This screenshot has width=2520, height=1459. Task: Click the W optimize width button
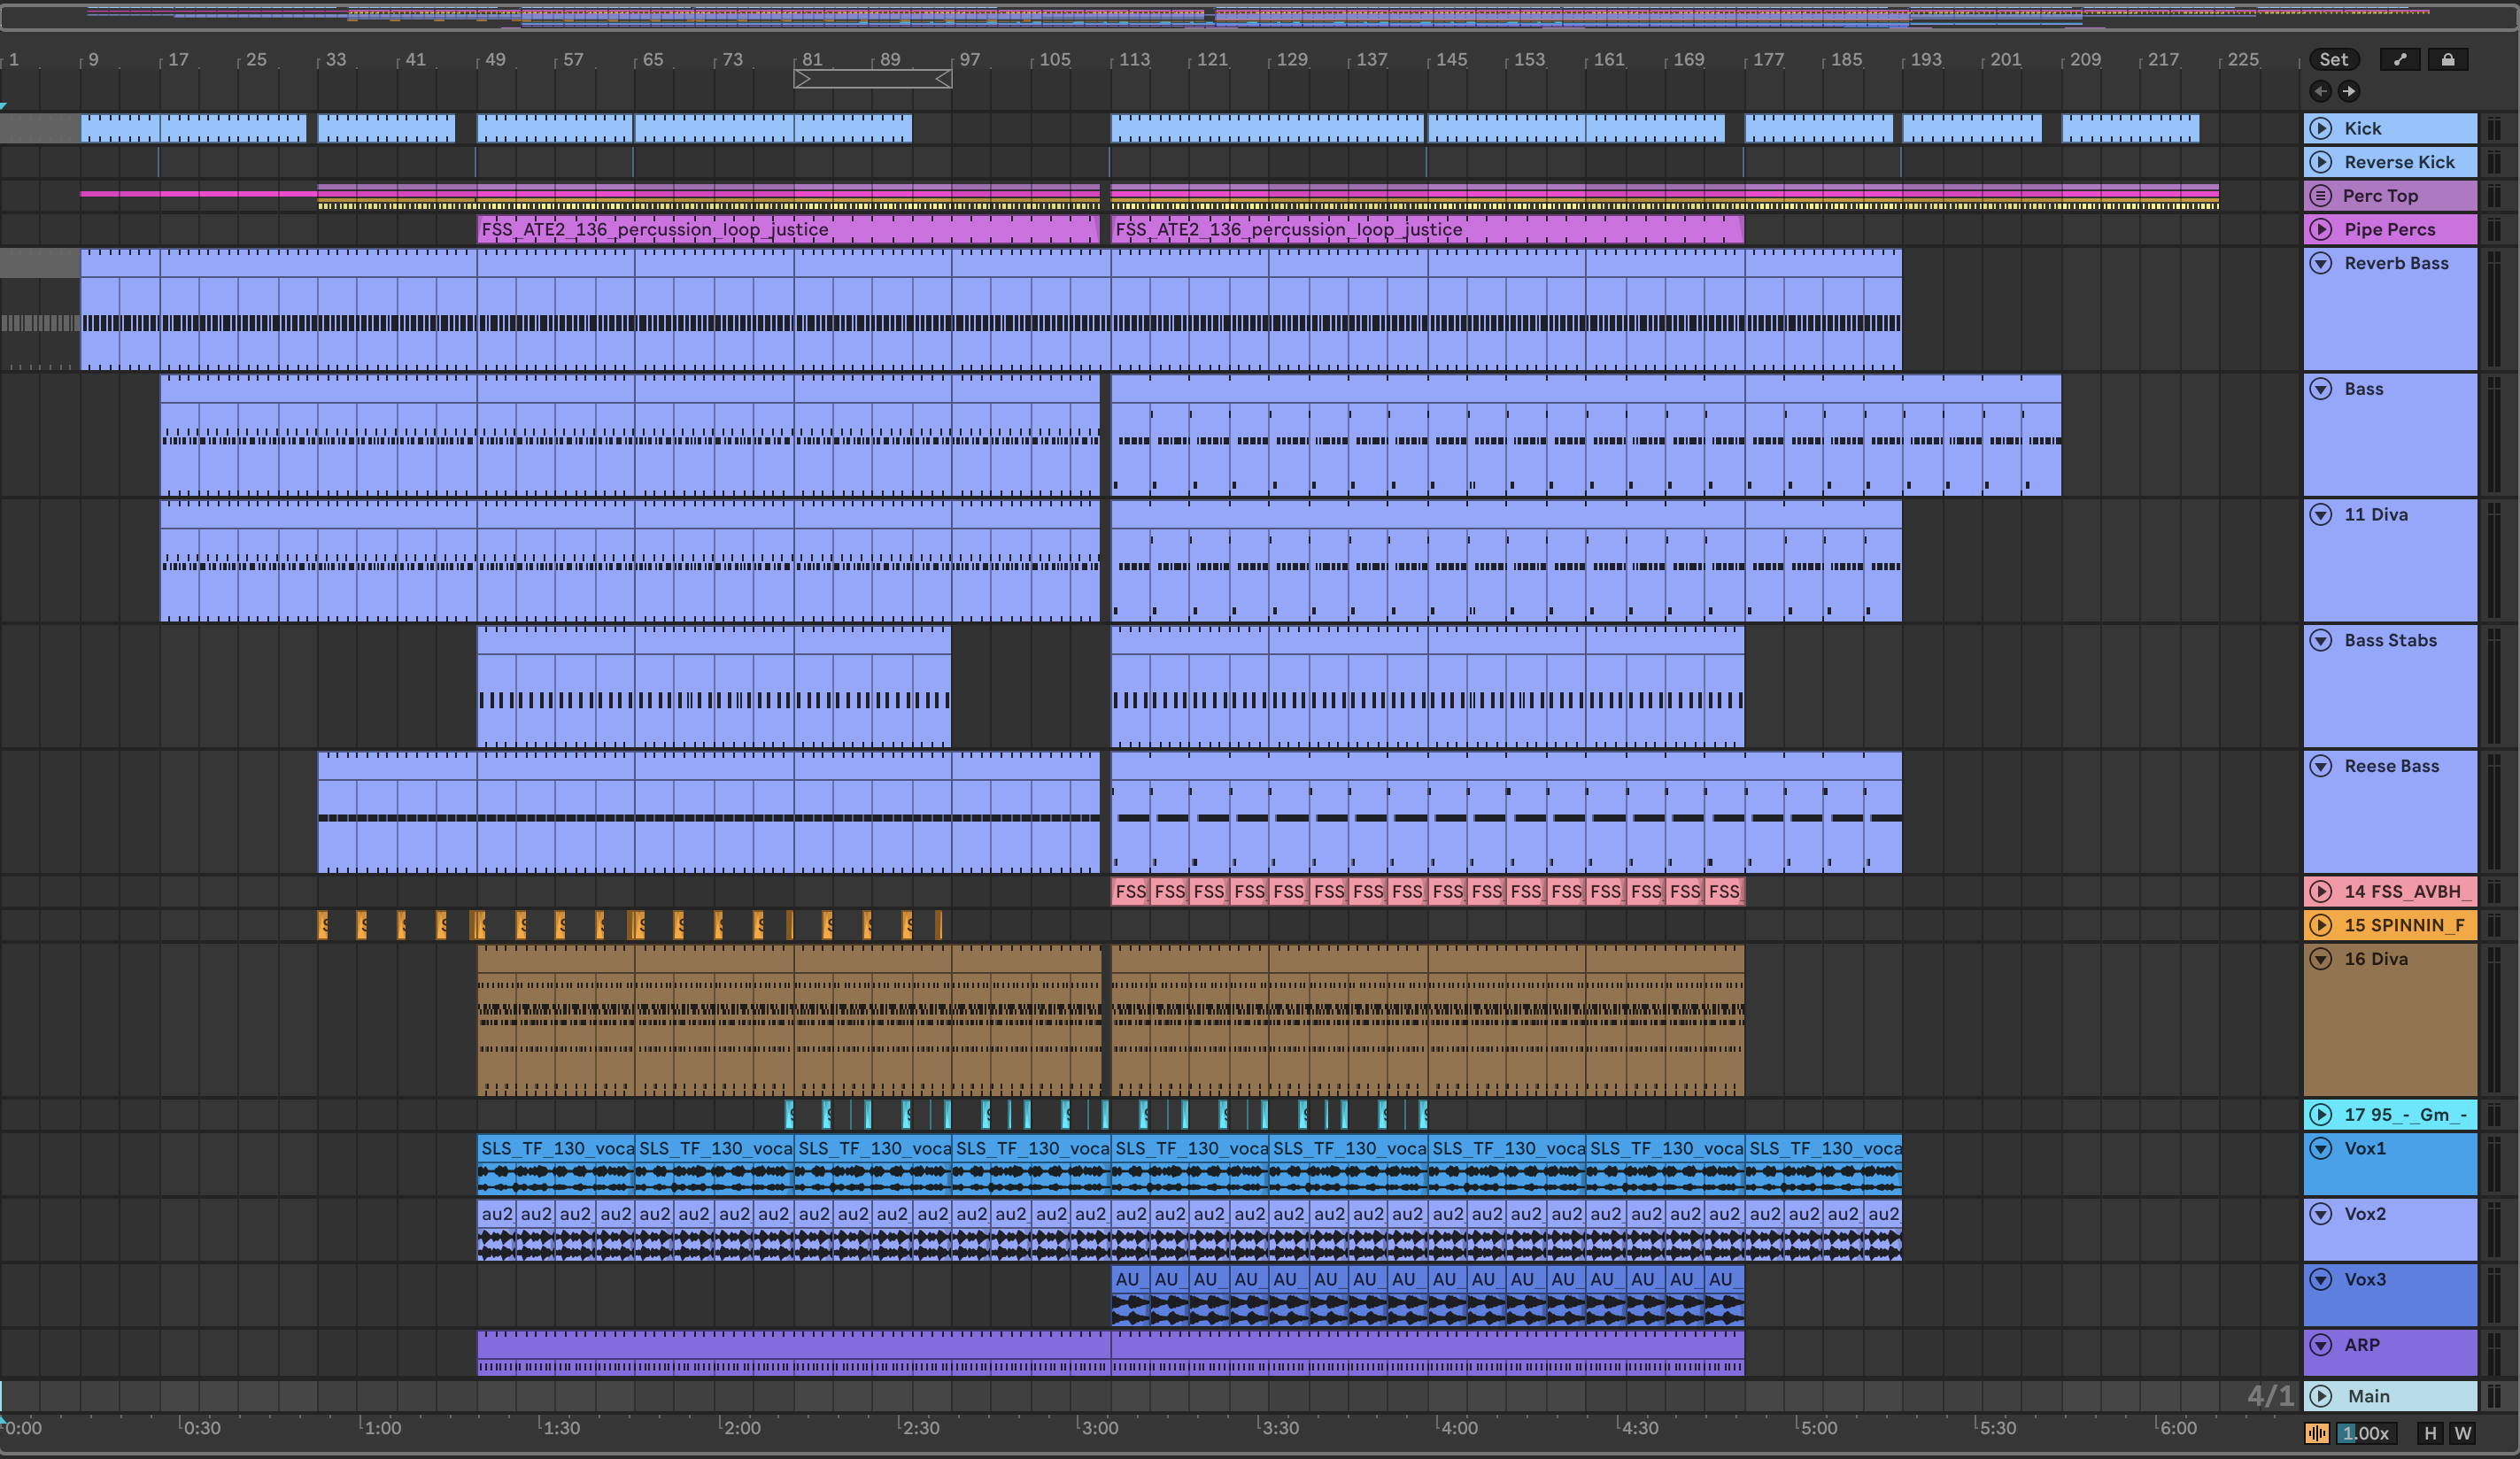pos(2462,1433)
